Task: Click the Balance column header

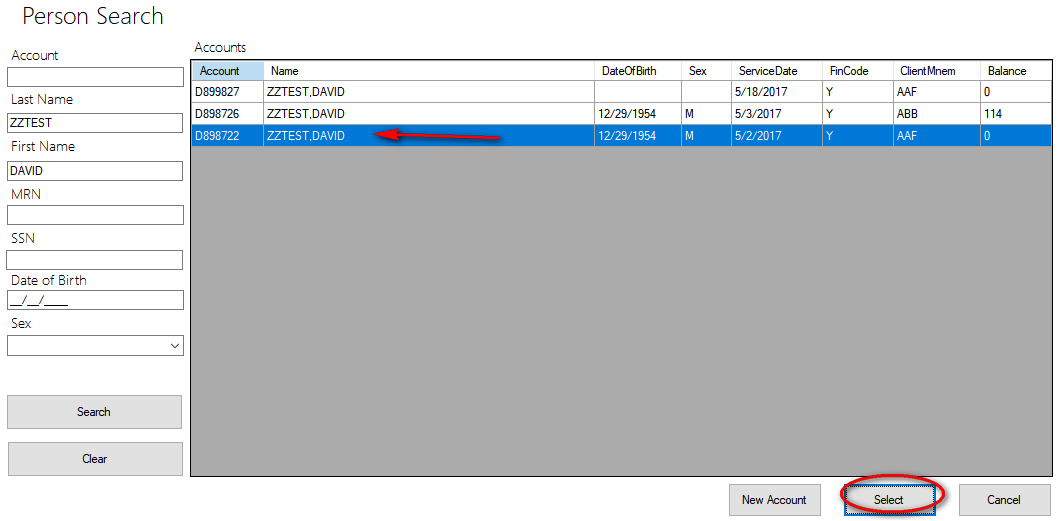Action: click(x=1014, y=71)
